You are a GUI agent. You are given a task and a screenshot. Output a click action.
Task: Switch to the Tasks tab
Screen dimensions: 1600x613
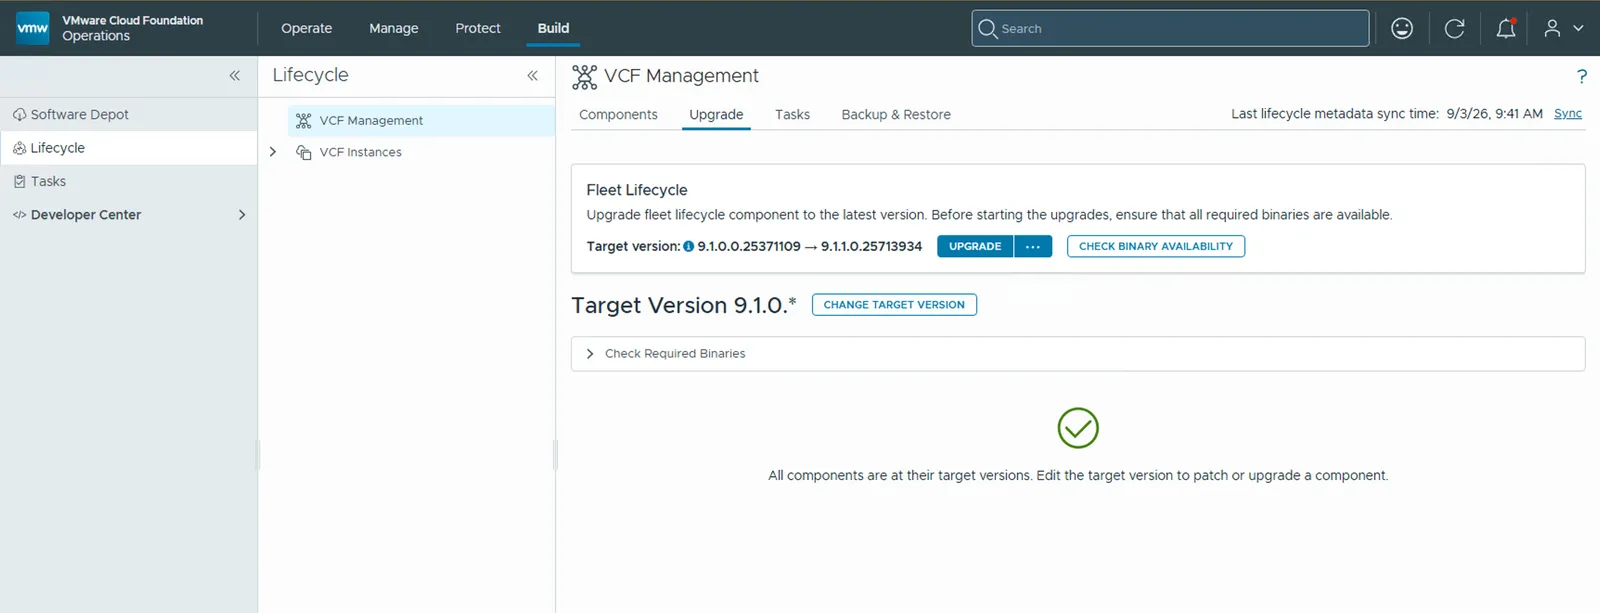point(792,114)
